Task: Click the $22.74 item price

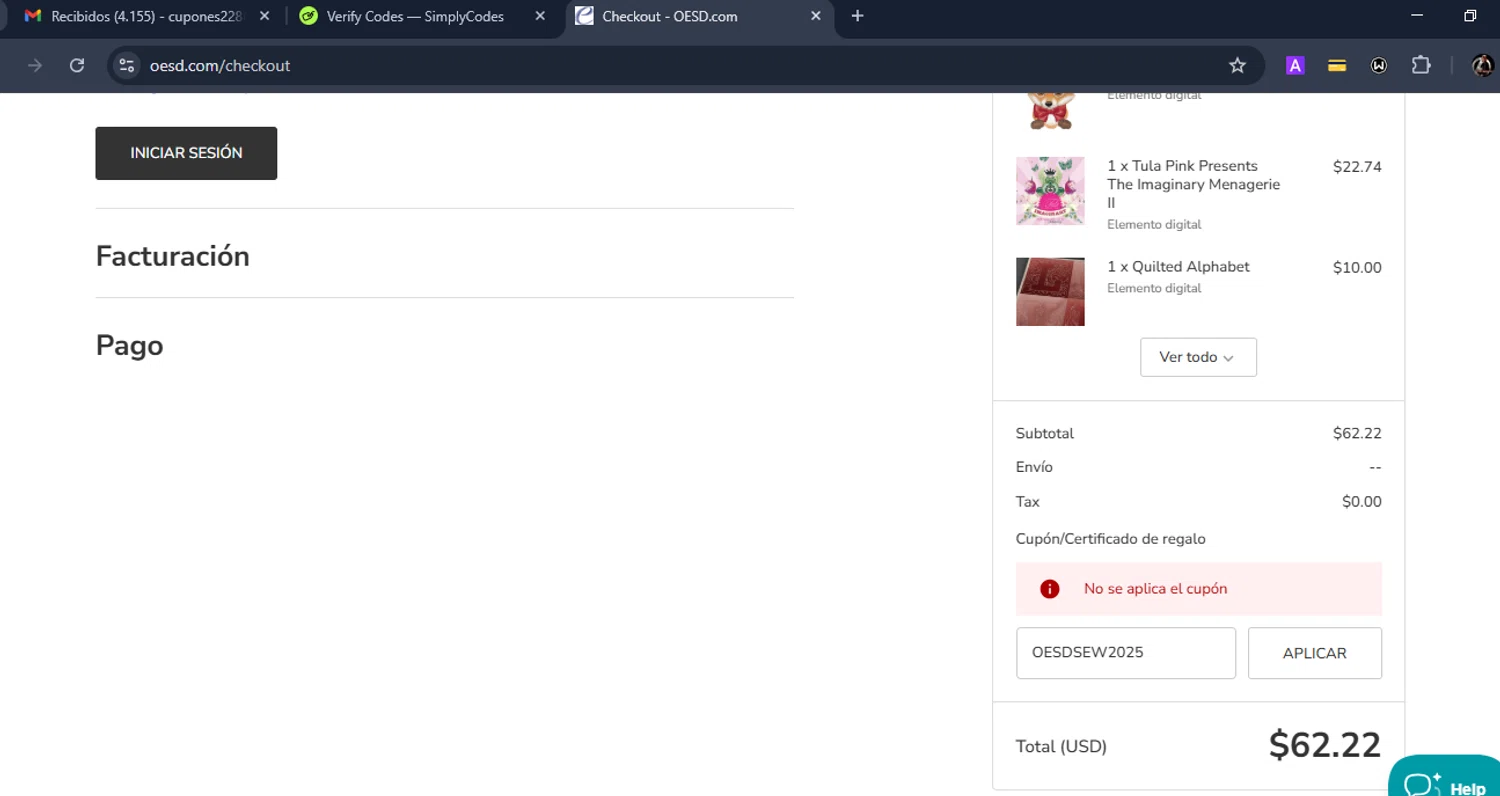Action: tap(1357, 167)
